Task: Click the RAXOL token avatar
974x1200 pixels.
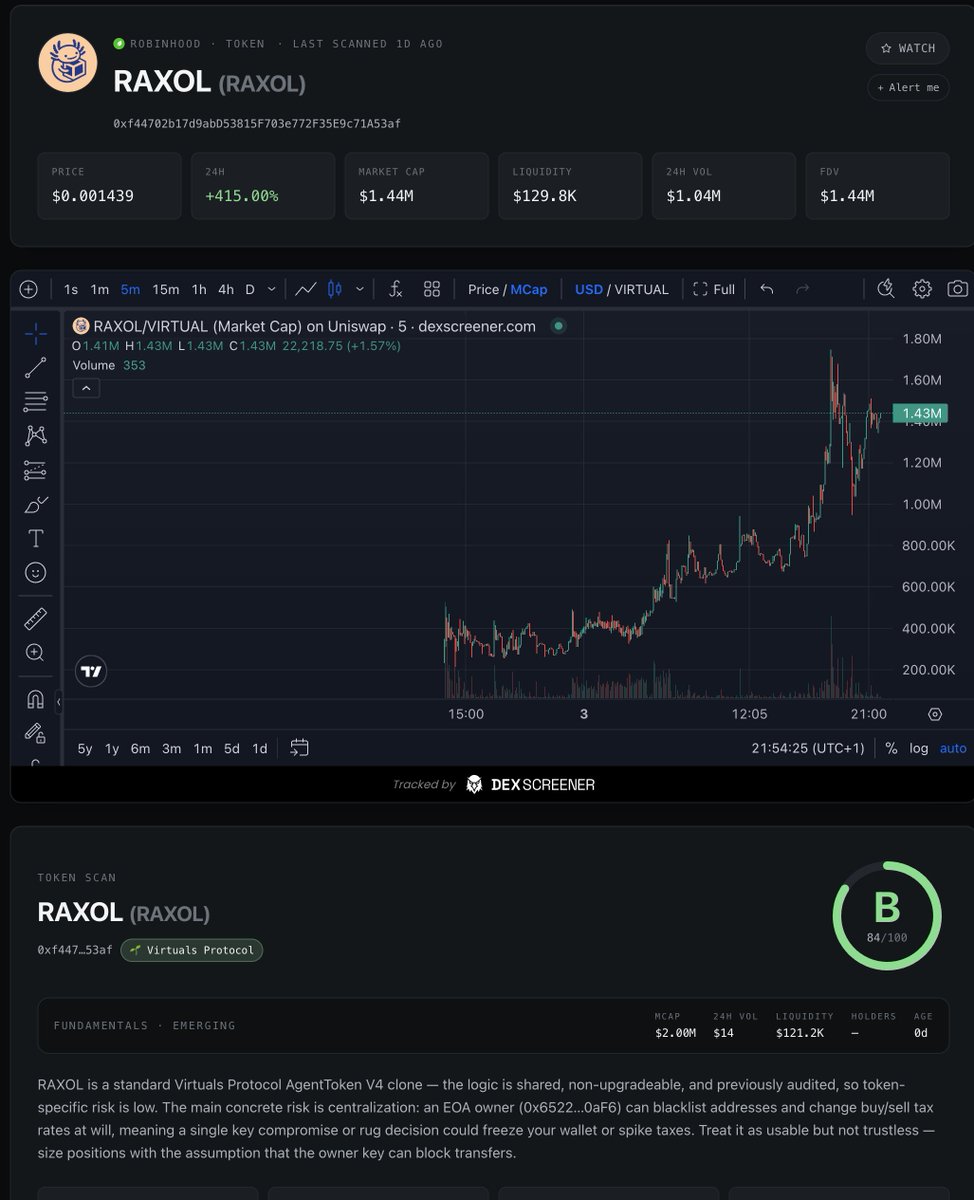Action: [x=68, y=62]
